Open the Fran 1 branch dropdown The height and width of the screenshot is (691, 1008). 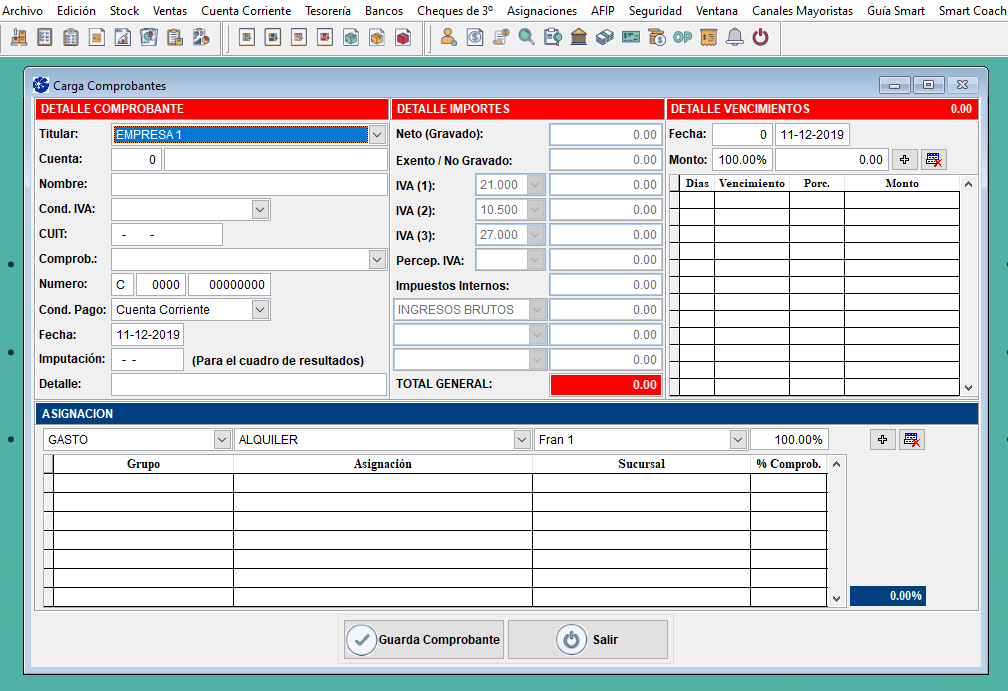click(x=738, y=440)
